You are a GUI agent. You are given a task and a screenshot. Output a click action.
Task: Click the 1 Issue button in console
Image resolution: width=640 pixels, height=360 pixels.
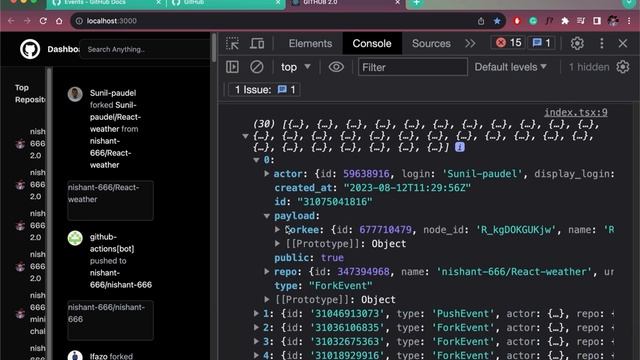pos(264,90)
